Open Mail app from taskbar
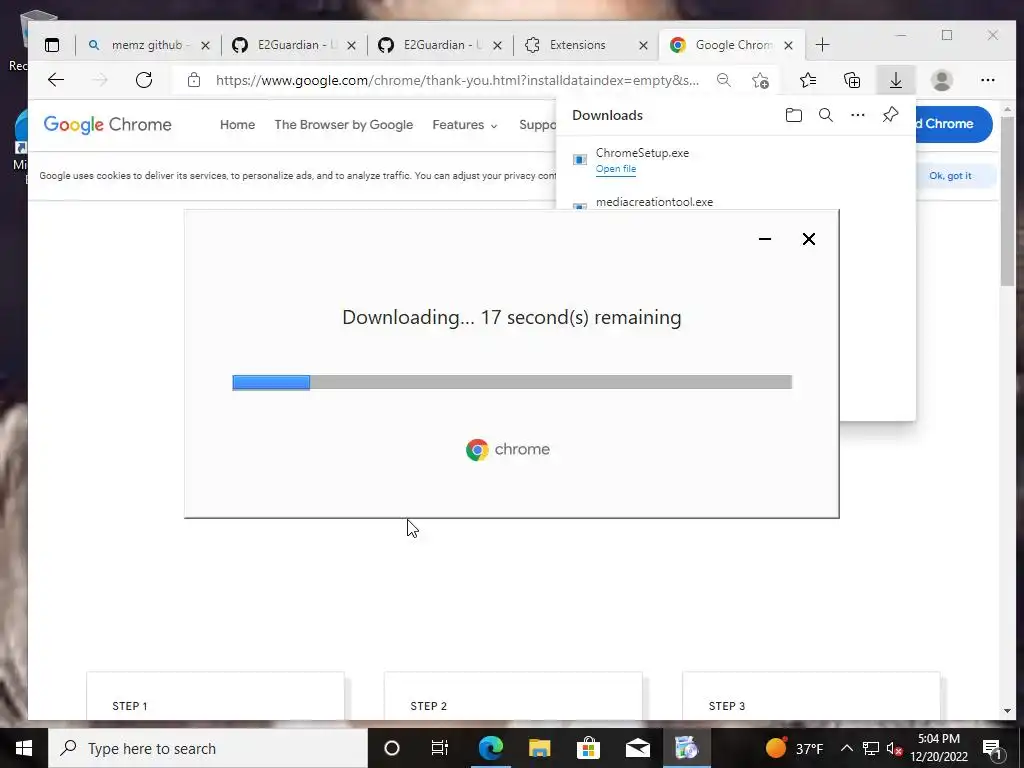The image size is (1024, 768). click(x=637, y=748)
